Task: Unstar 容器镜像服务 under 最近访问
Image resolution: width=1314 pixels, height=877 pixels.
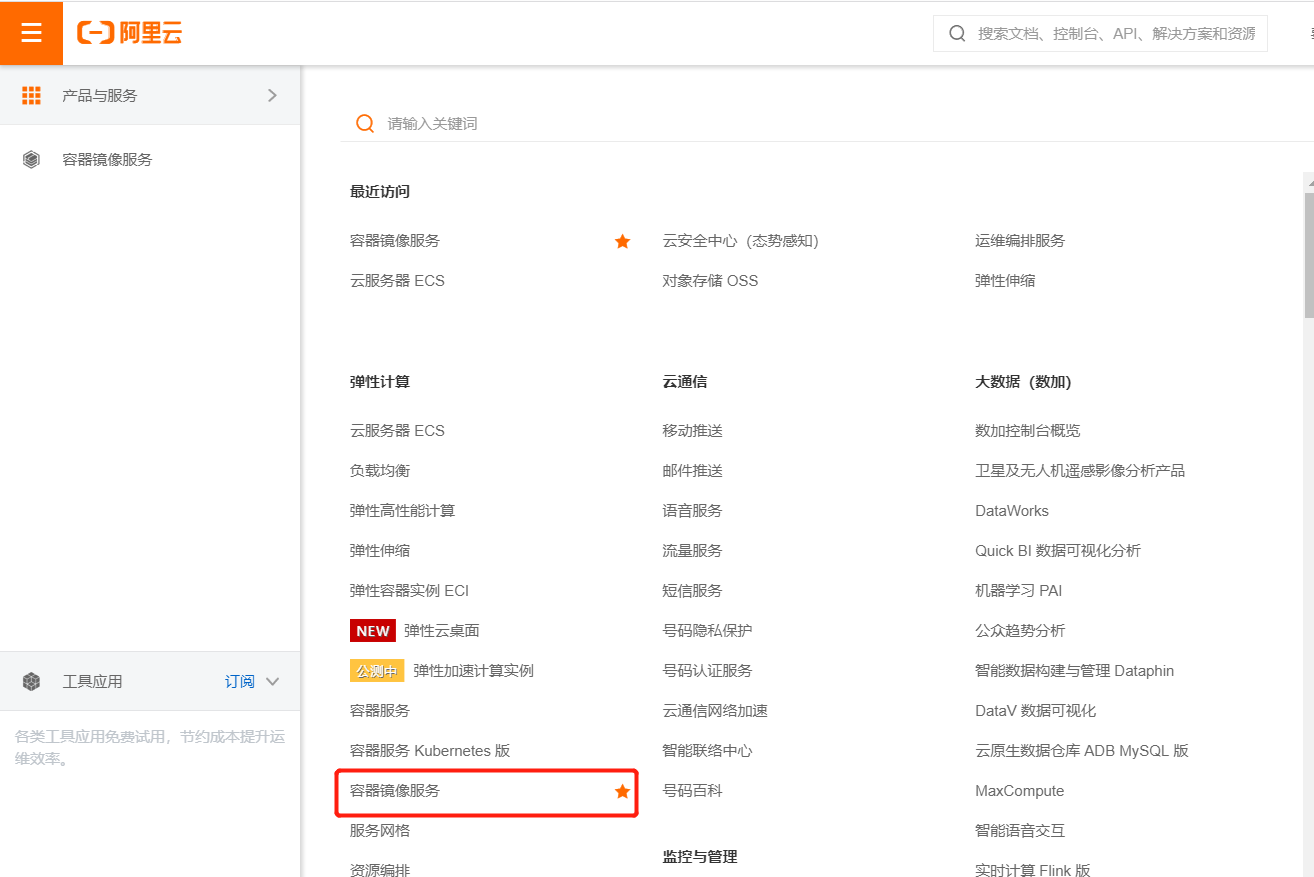Action: coord(622,241)
